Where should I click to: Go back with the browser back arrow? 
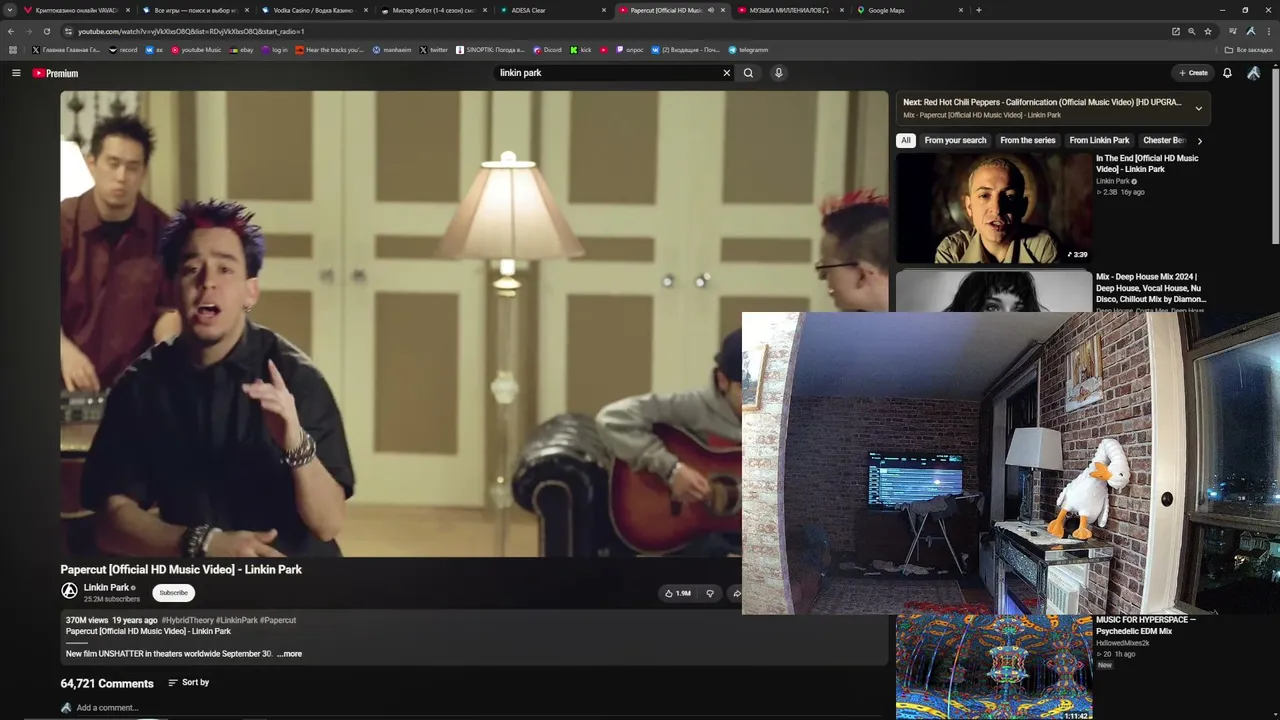tap(11, 31)
